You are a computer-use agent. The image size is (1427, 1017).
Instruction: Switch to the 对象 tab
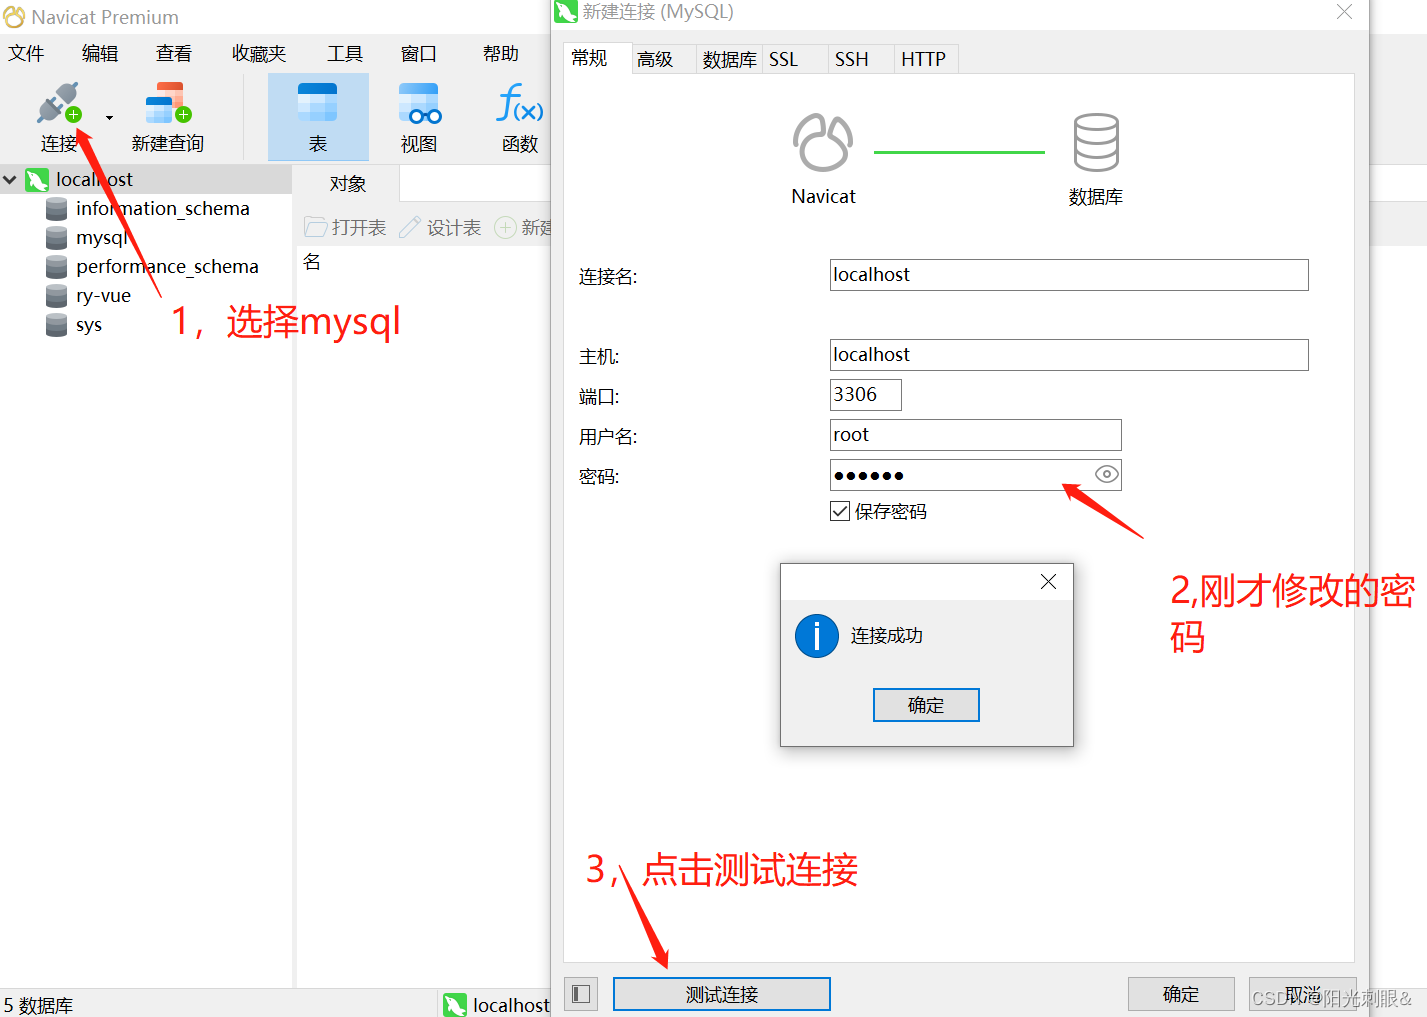coord(348,183)
